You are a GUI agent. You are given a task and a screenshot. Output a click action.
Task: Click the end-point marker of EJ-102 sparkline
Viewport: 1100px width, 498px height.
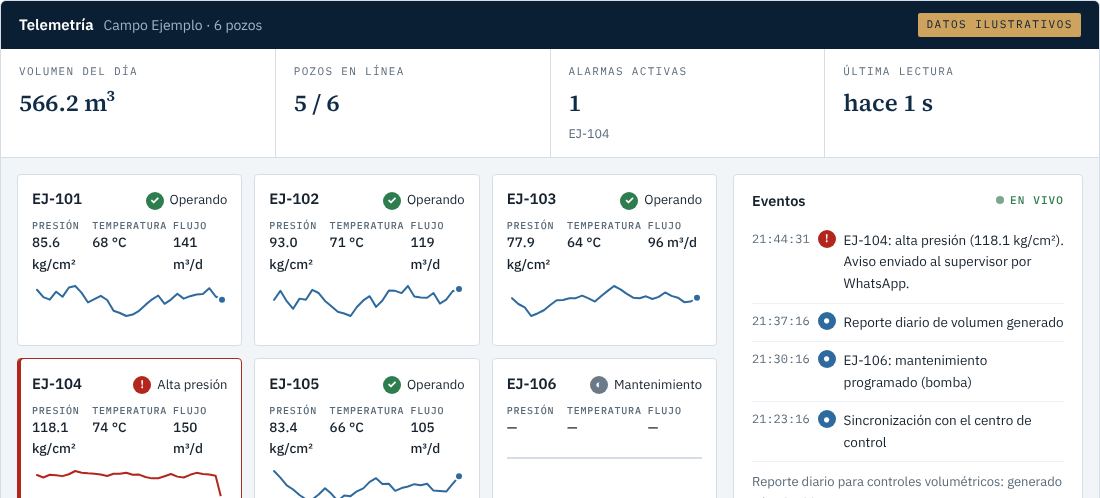459,288
